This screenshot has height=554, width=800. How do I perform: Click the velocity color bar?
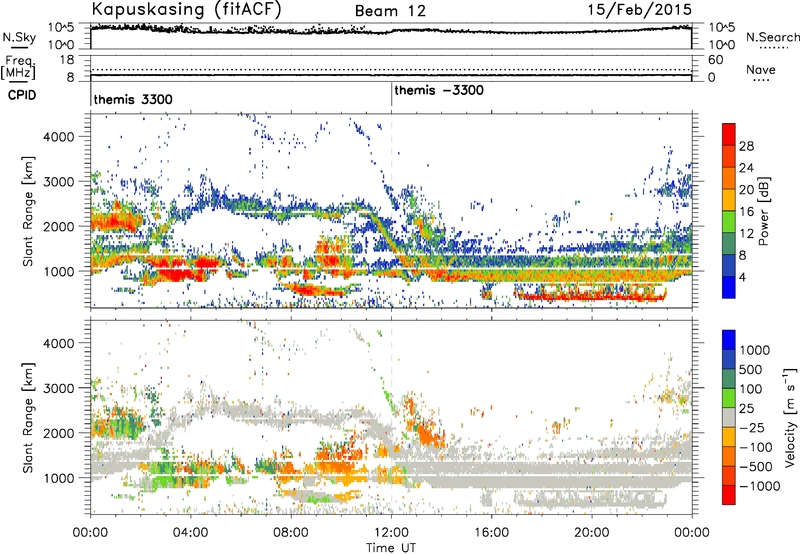(729, 417)
